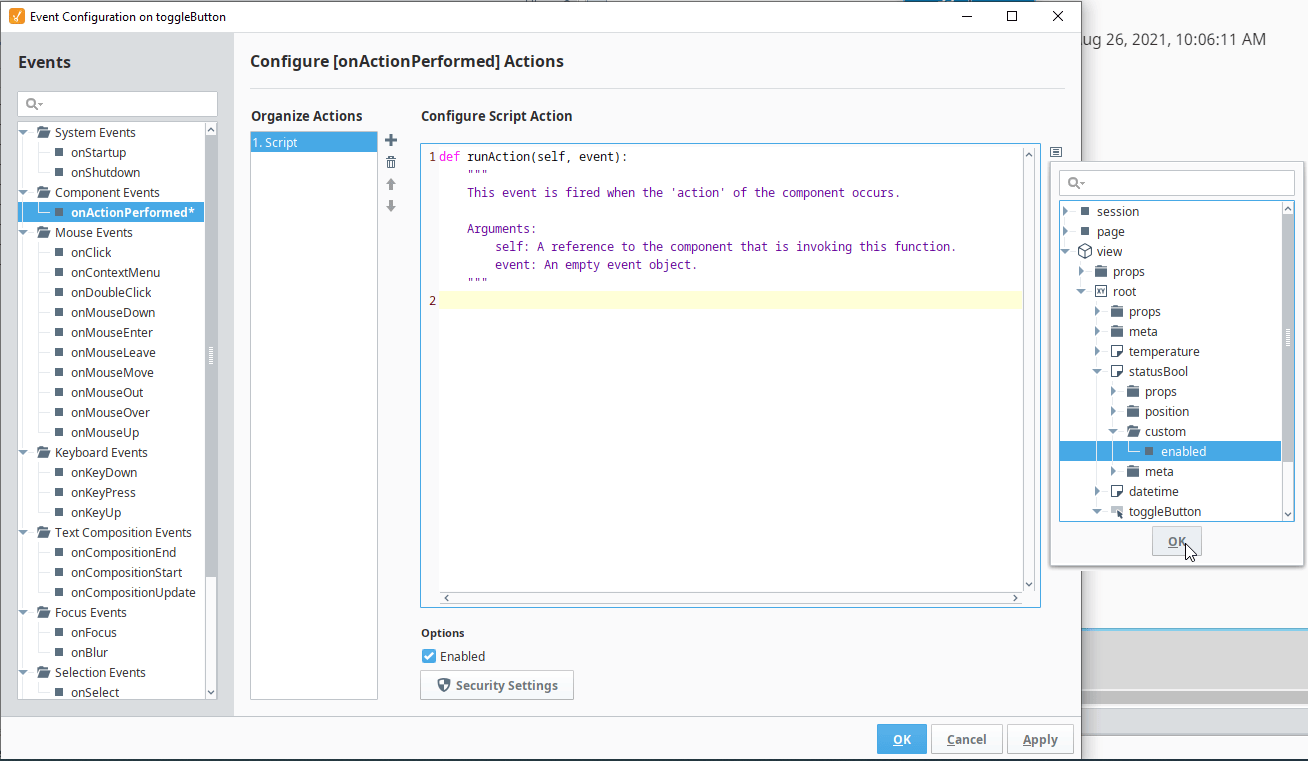Collapse the statusBool node
The height and width of the screenshot is (761, 1308).
point(1098,372)
